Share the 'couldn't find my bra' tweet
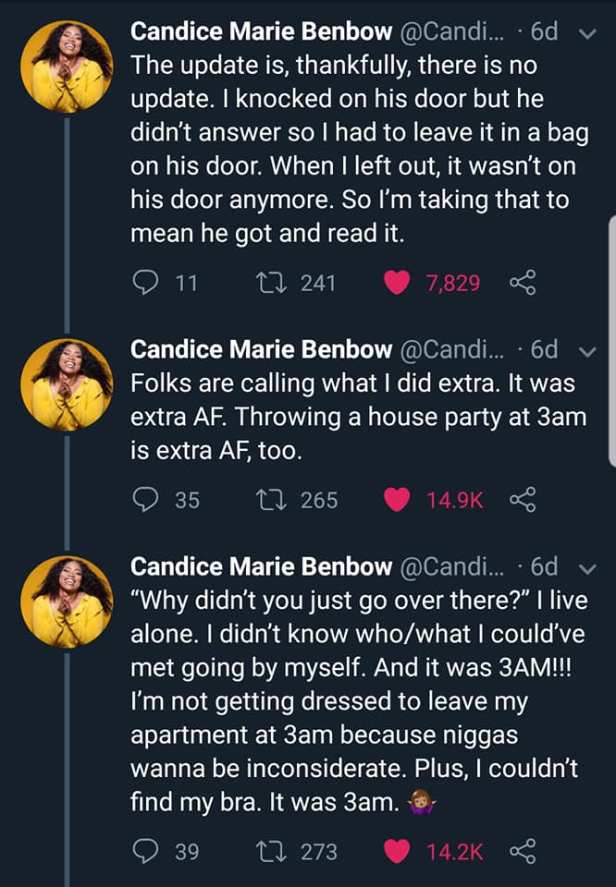Viewport: 616px width, 887px height. coord(525,852)
